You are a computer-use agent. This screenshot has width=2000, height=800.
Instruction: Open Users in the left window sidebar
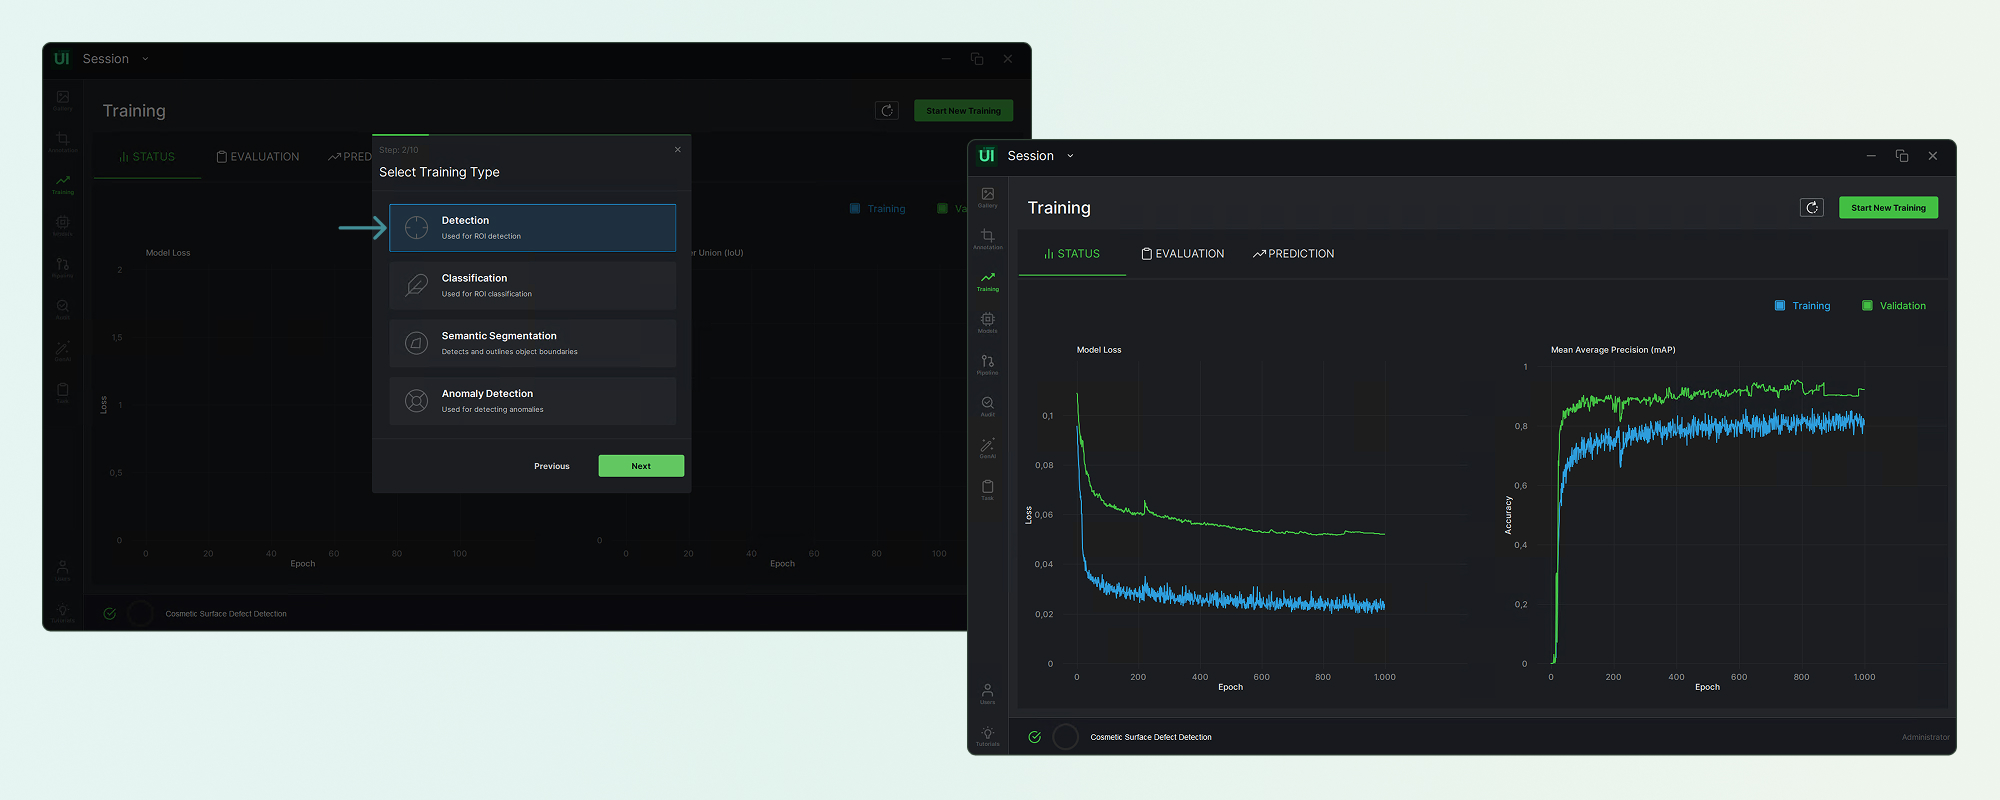coord(62,571)
